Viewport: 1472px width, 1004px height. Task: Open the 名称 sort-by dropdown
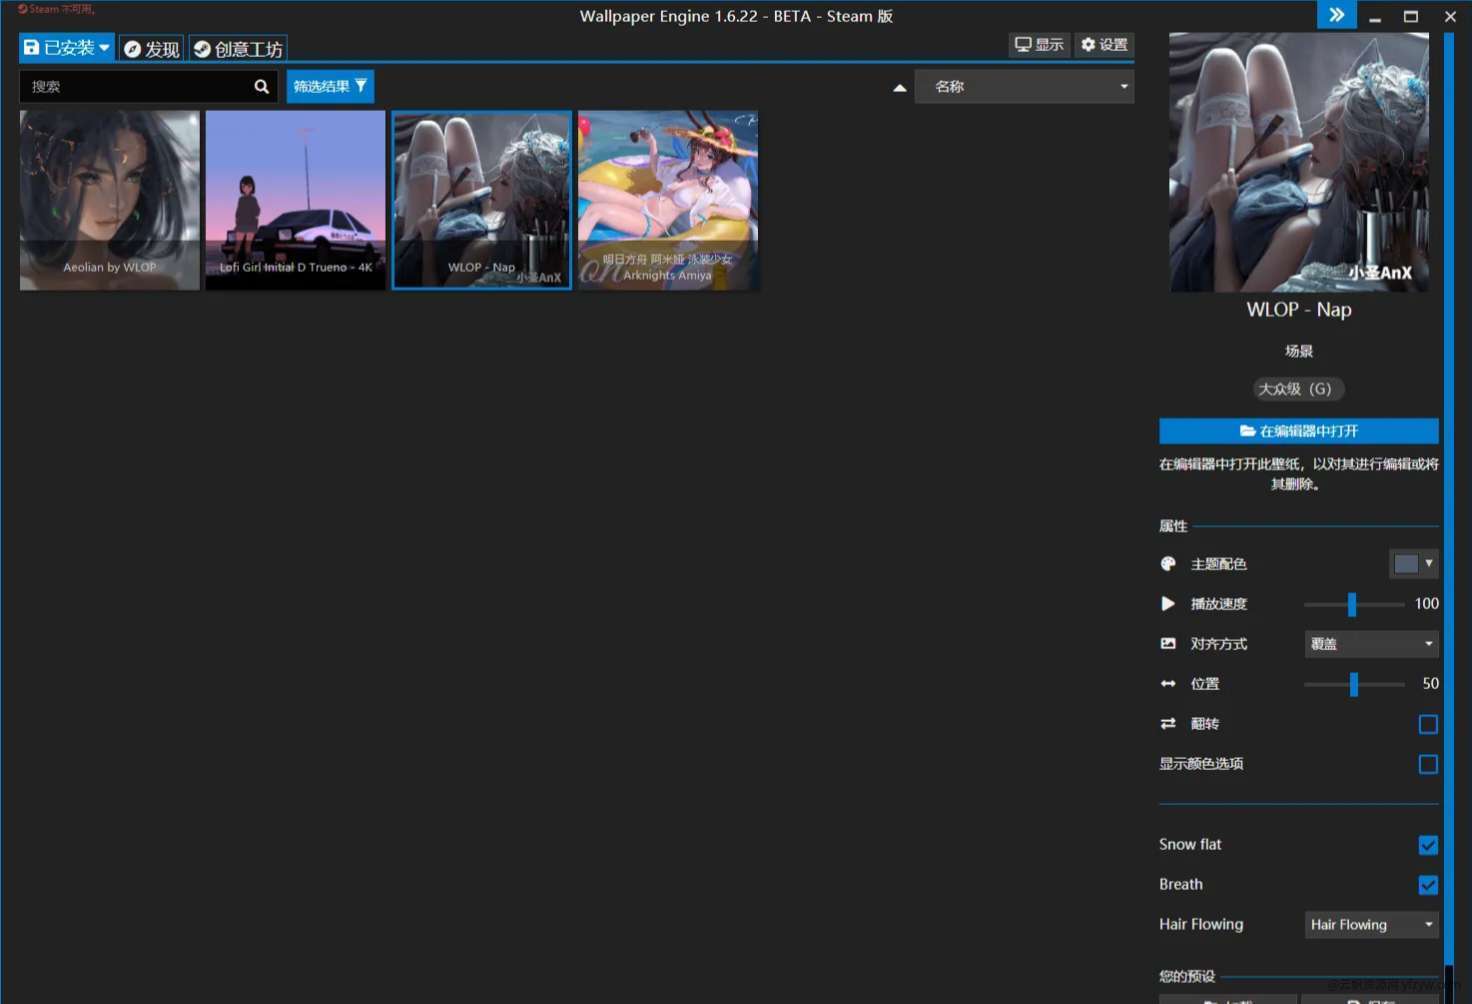[x=1024, y=87]
